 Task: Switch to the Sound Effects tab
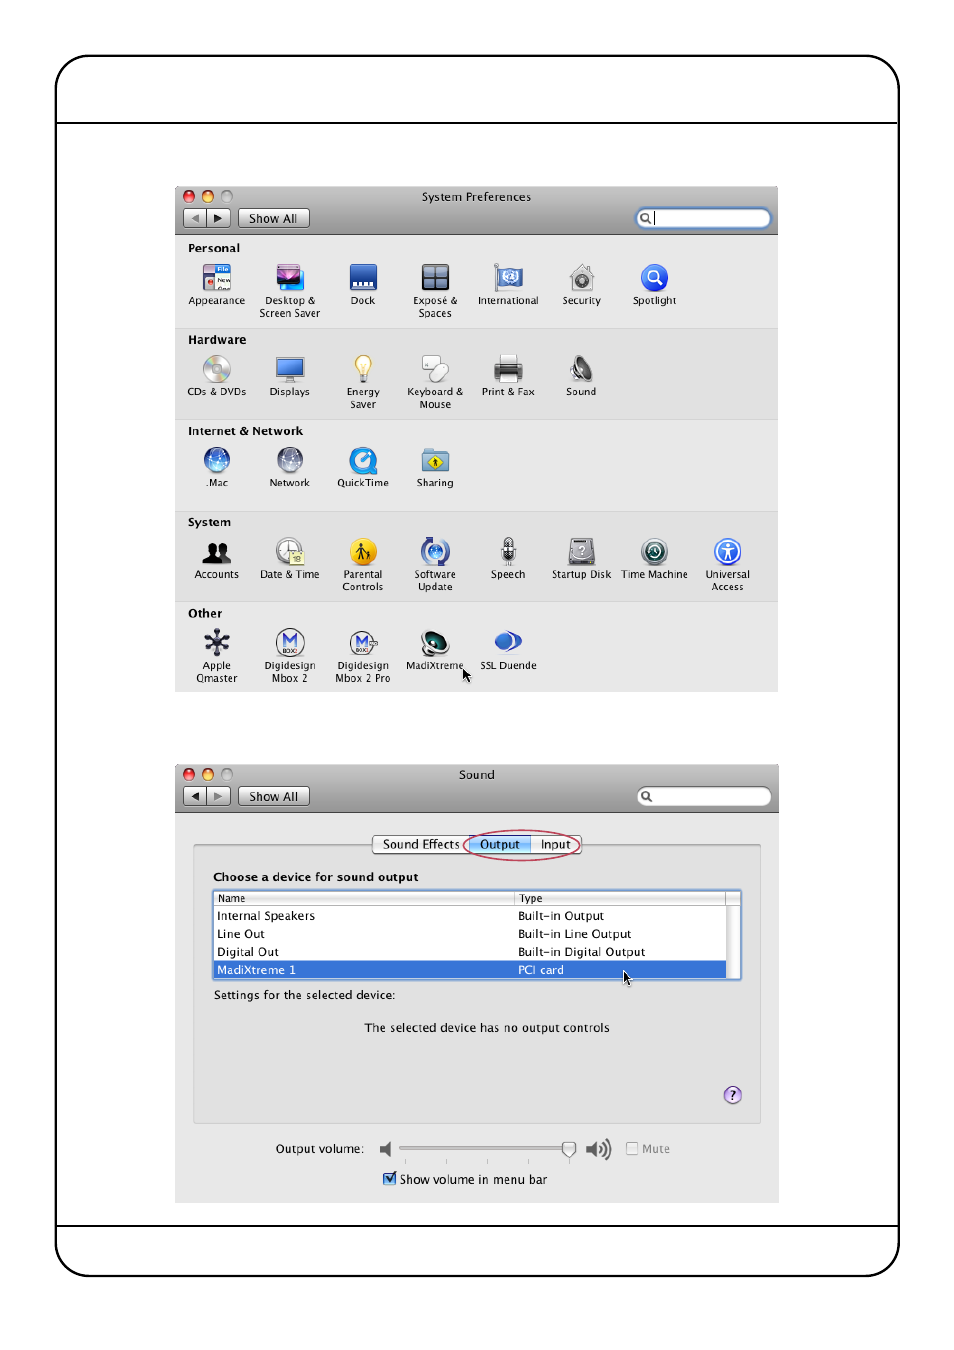click(x=421, y=844)
